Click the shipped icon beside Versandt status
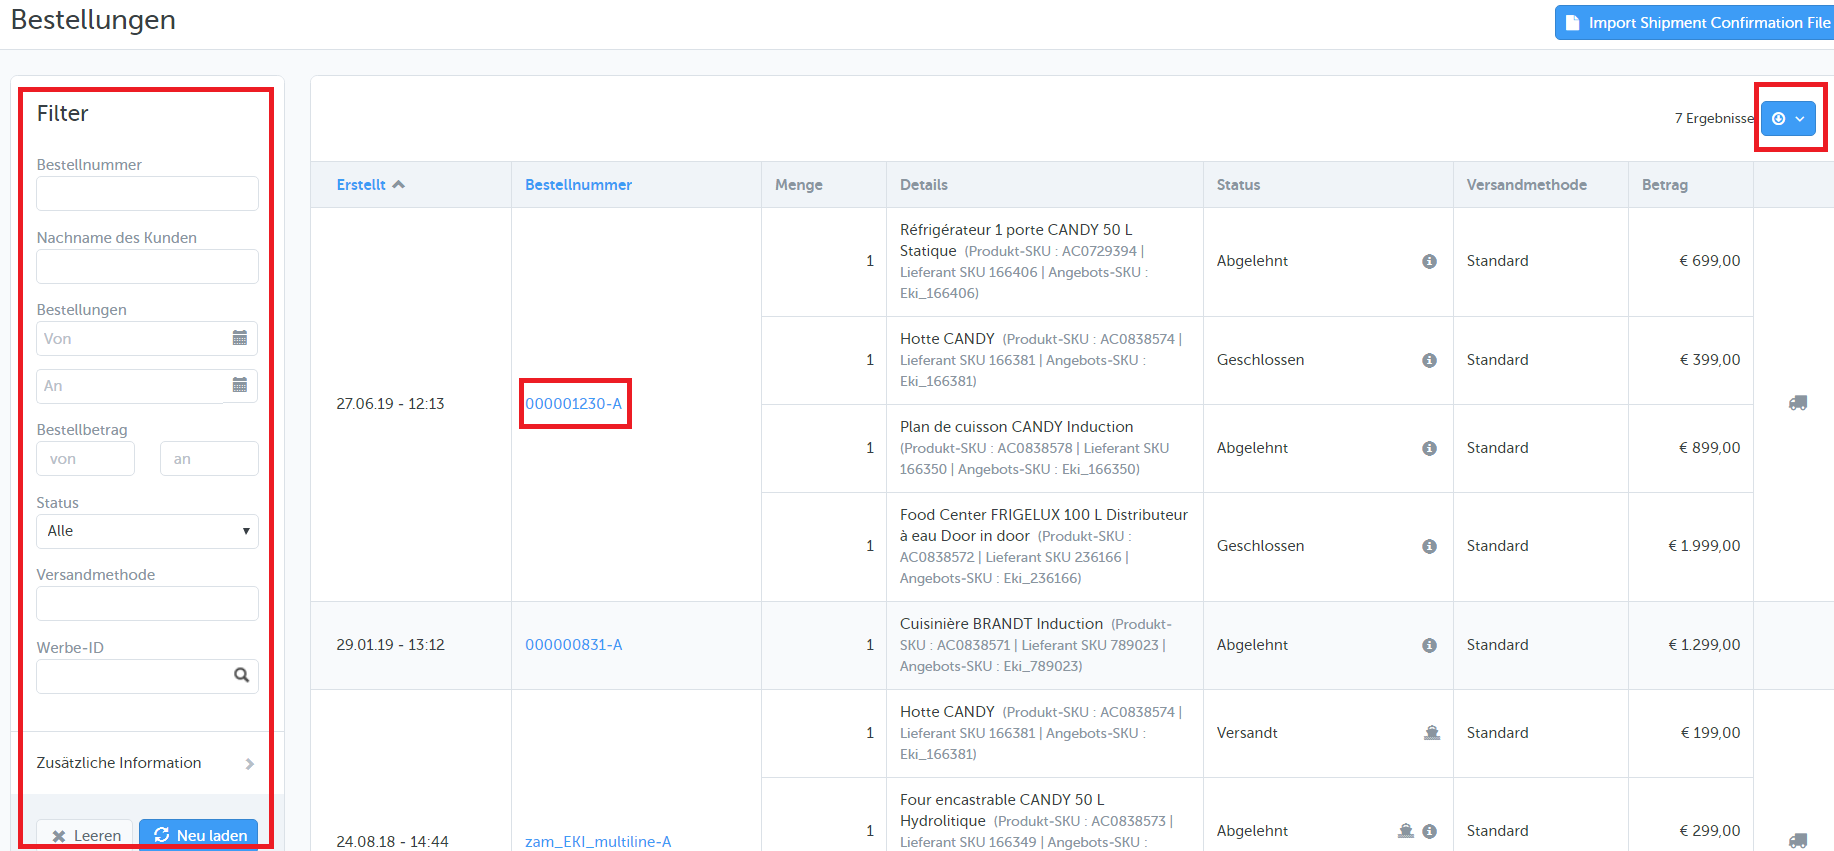 pyautogui.click(x=1432, y=733)
